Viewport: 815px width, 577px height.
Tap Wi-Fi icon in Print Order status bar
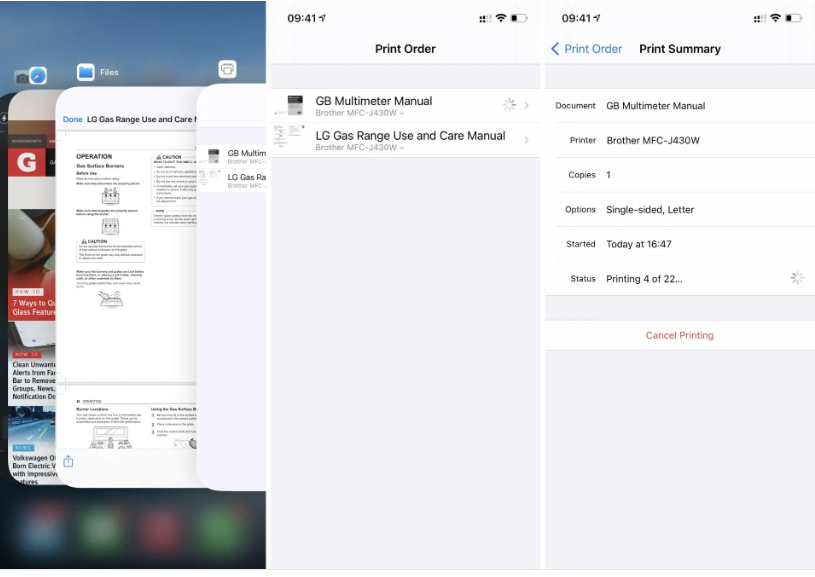(501, 18)
